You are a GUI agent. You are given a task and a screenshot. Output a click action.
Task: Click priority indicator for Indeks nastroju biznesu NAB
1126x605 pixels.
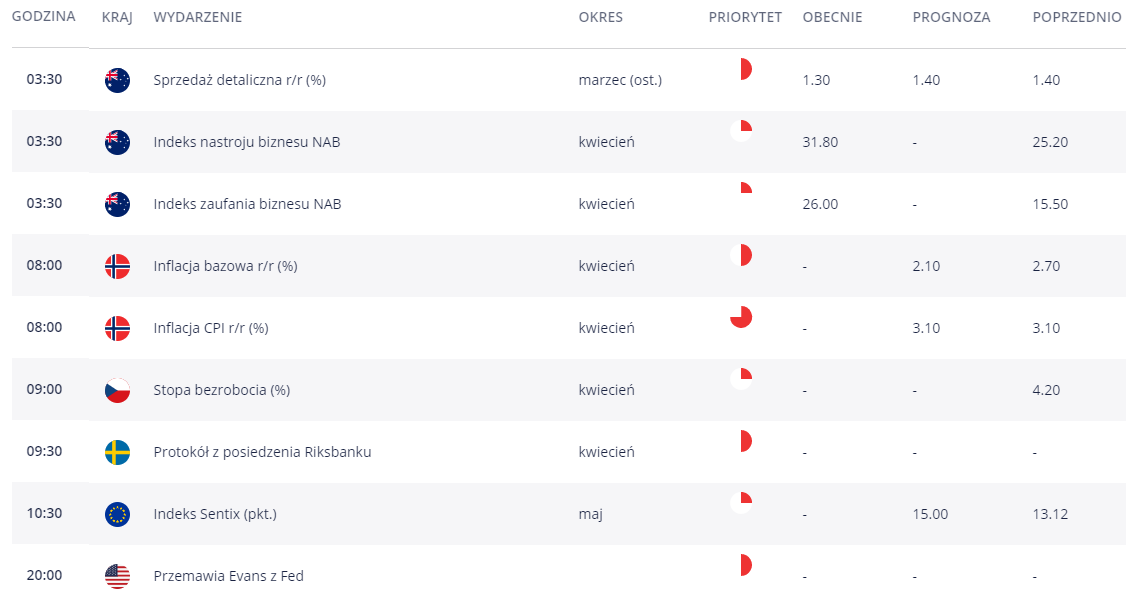coord(741,131)
